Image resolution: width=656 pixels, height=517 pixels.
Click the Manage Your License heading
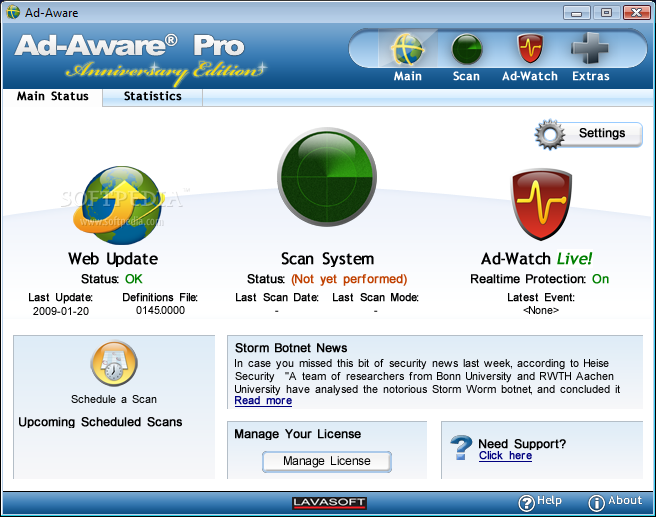[x=297, y=434]
